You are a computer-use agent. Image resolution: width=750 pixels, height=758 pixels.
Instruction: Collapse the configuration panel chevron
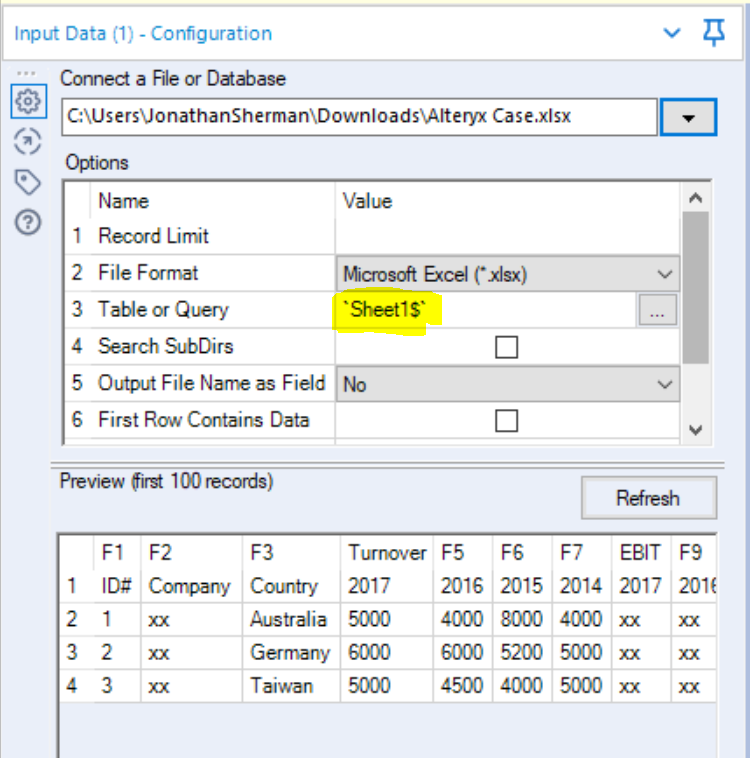click(673, 33)
